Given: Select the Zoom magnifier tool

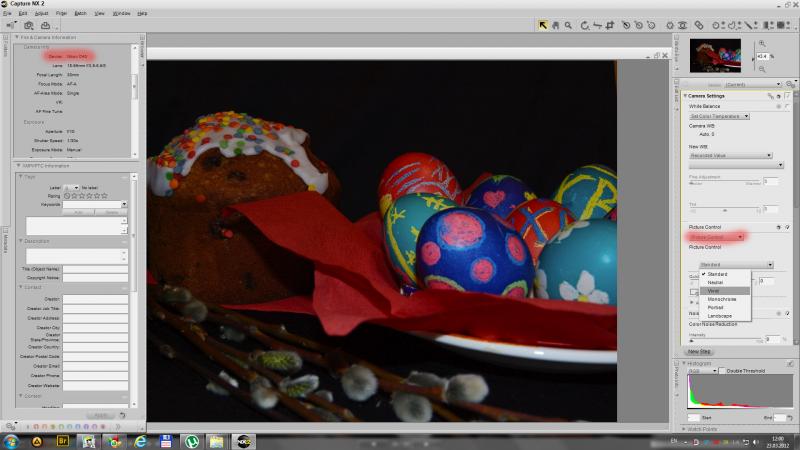Looking at the screenshot, I should point(568,25).
